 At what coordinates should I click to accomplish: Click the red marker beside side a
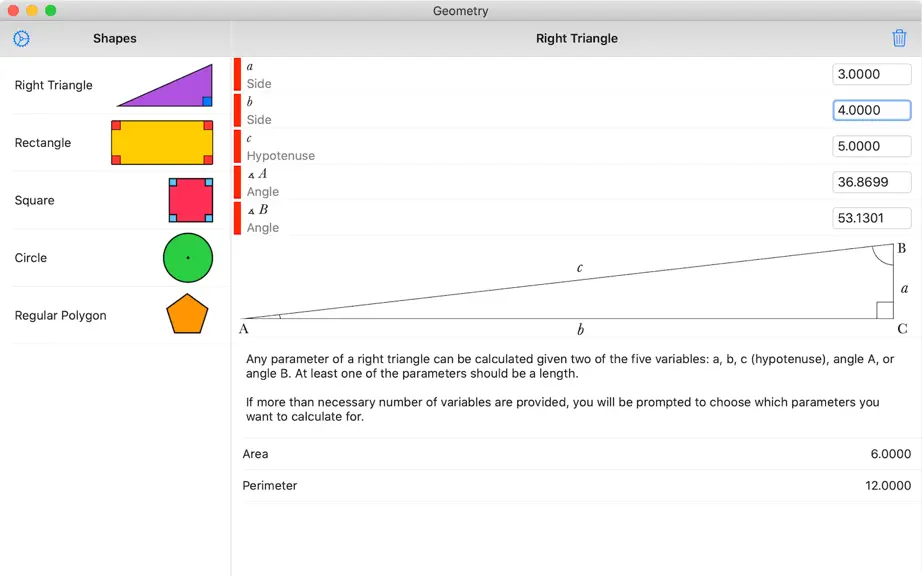coord(238,75)
